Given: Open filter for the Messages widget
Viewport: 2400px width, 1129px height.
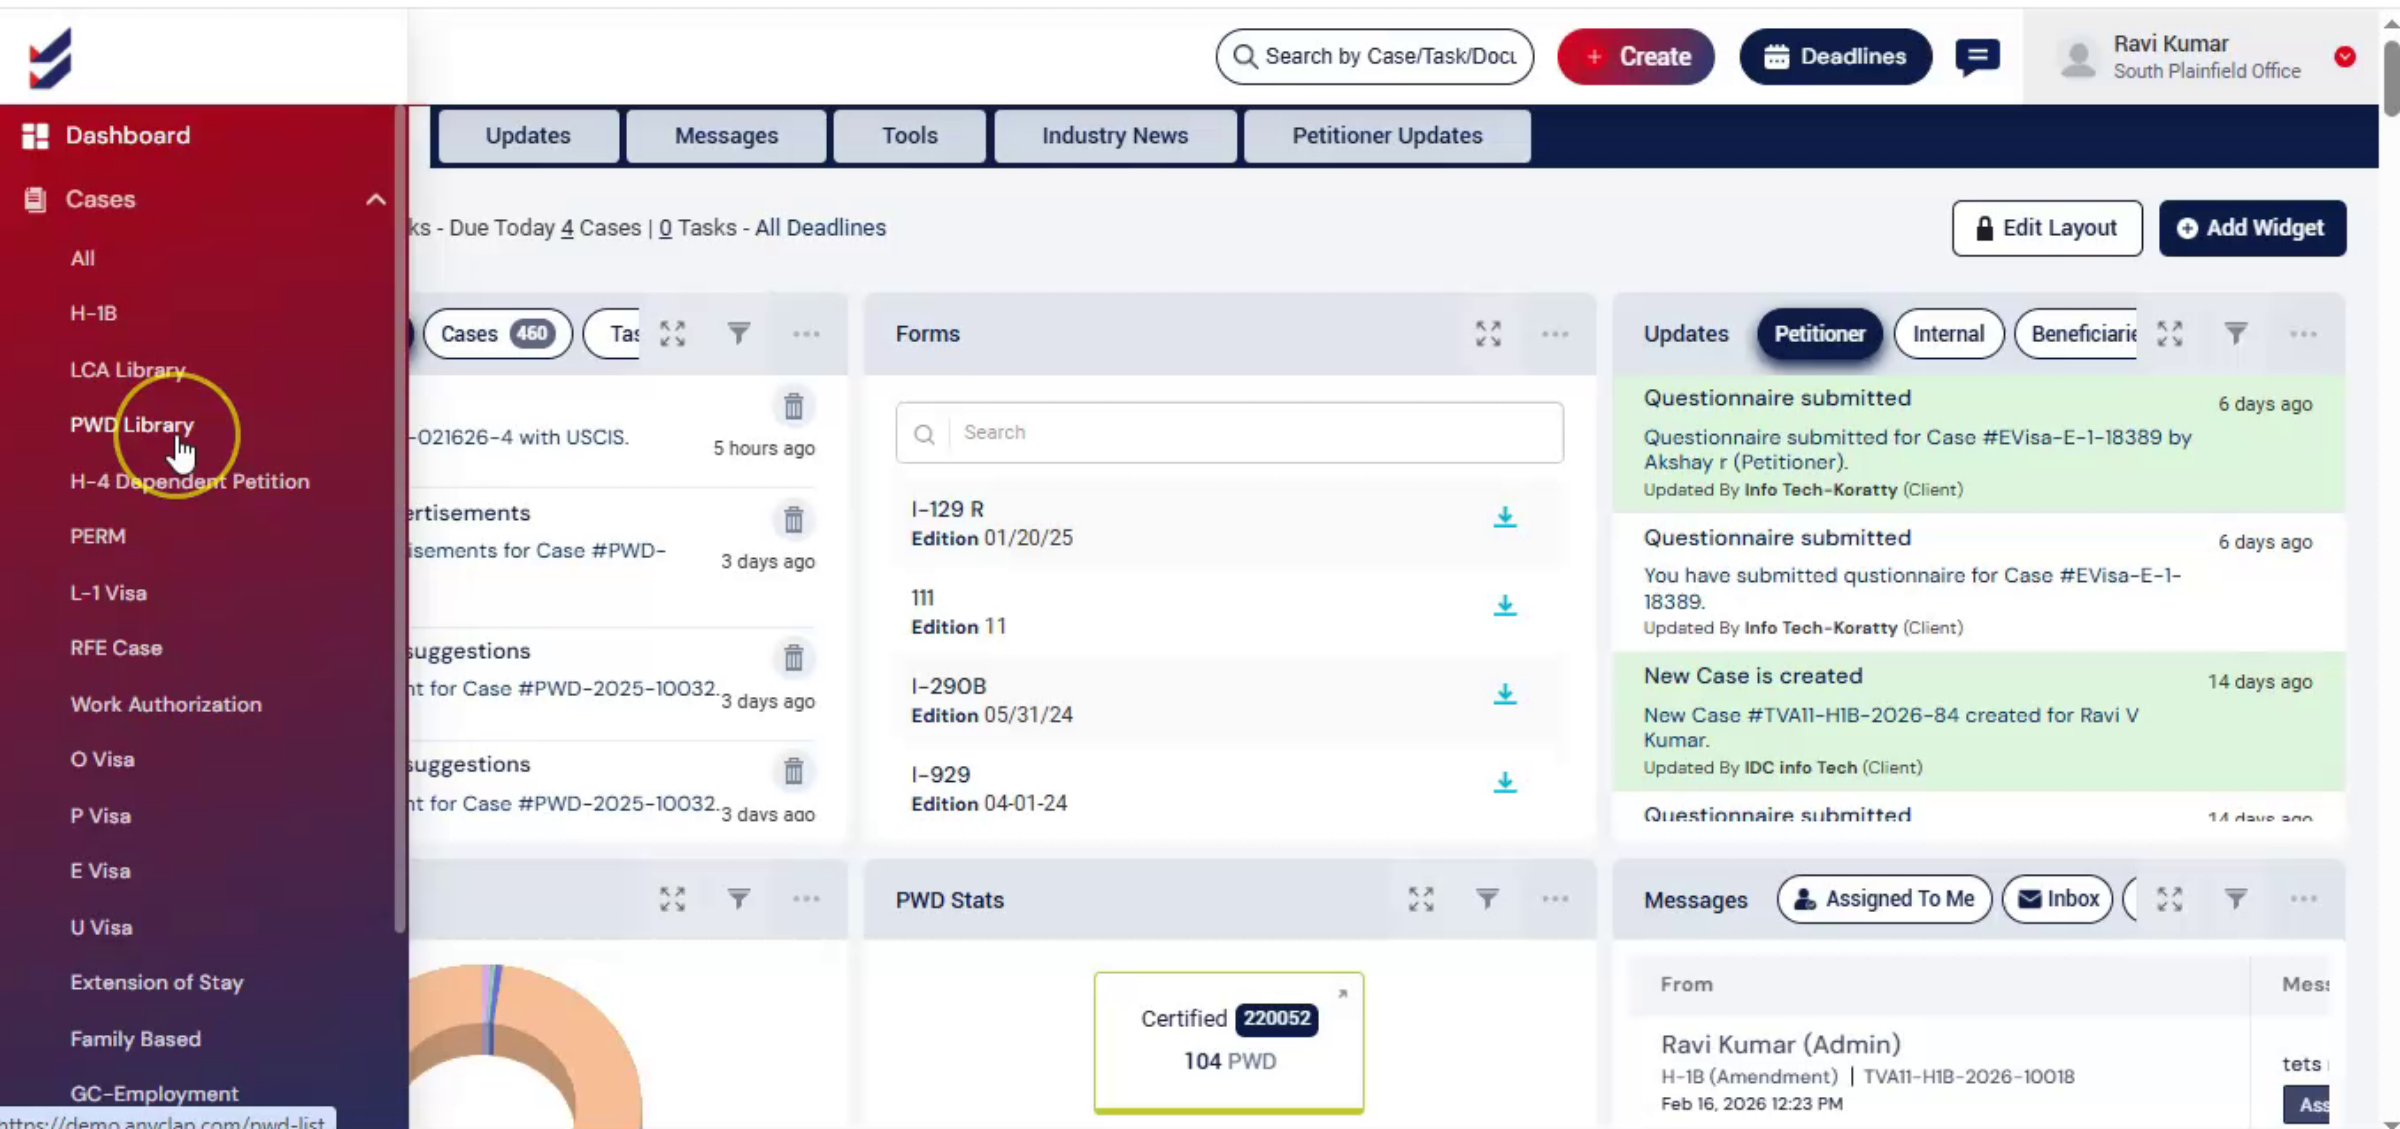Looking at the screenshot, I should coord(2236,899).
